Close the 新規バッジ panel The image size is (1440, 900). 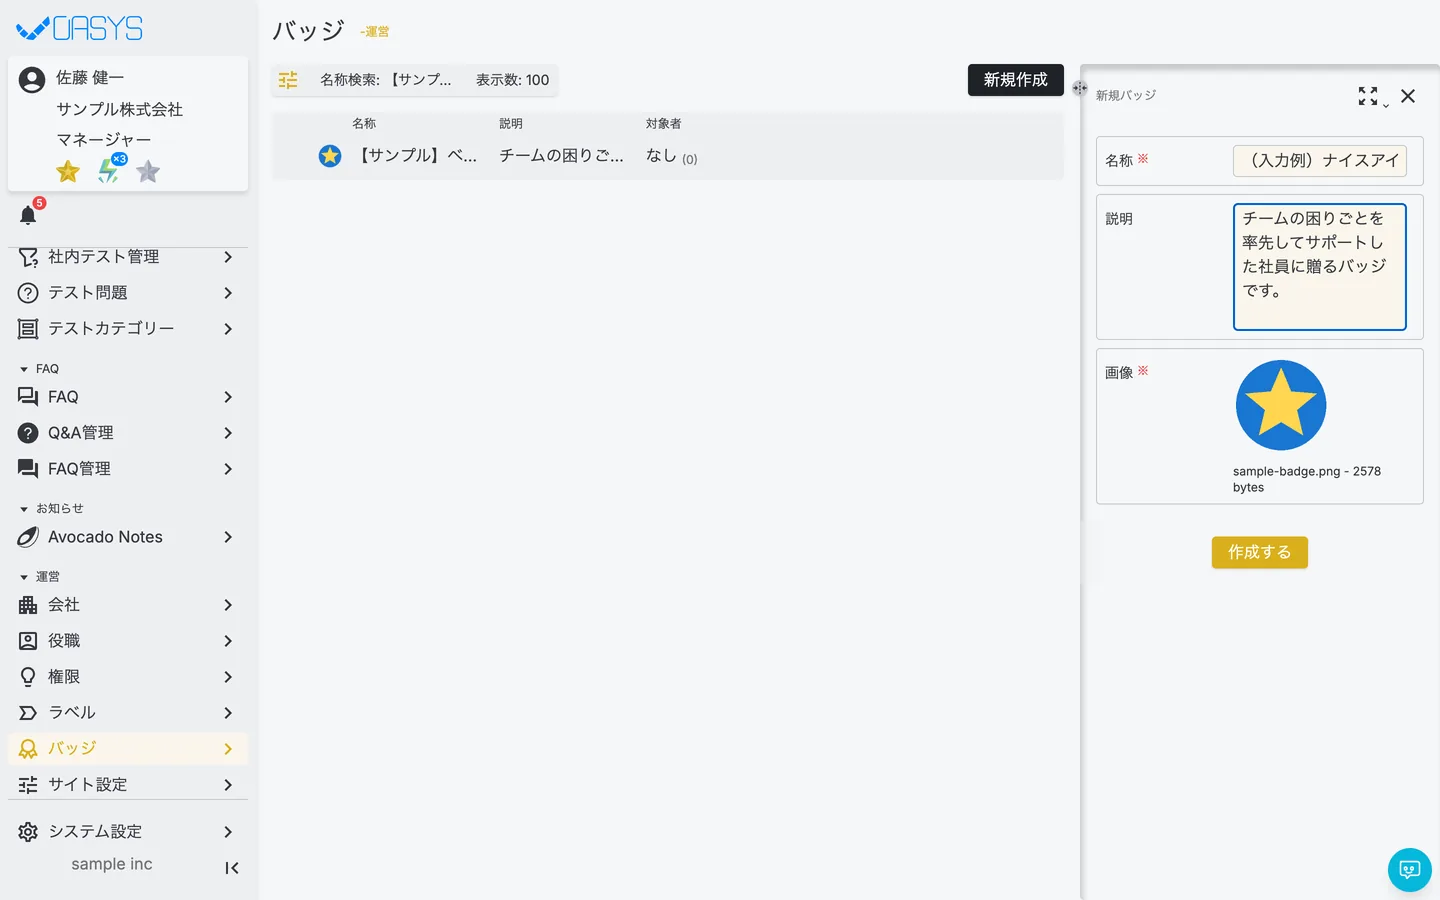click(1408, 96)
